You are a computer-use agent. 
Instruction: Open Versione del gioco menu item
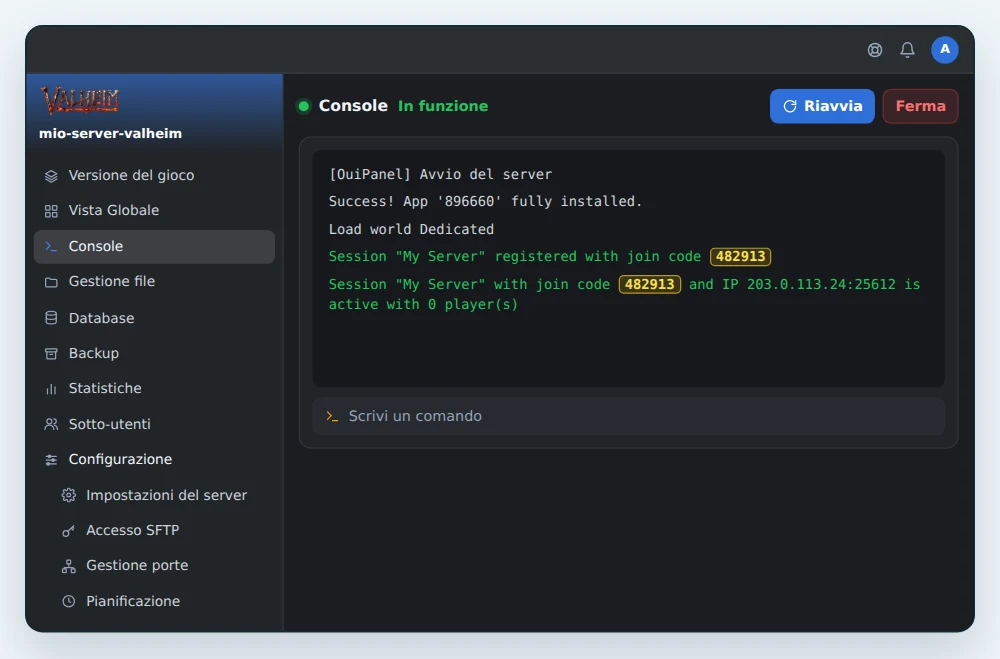click(x=154, y=175)
